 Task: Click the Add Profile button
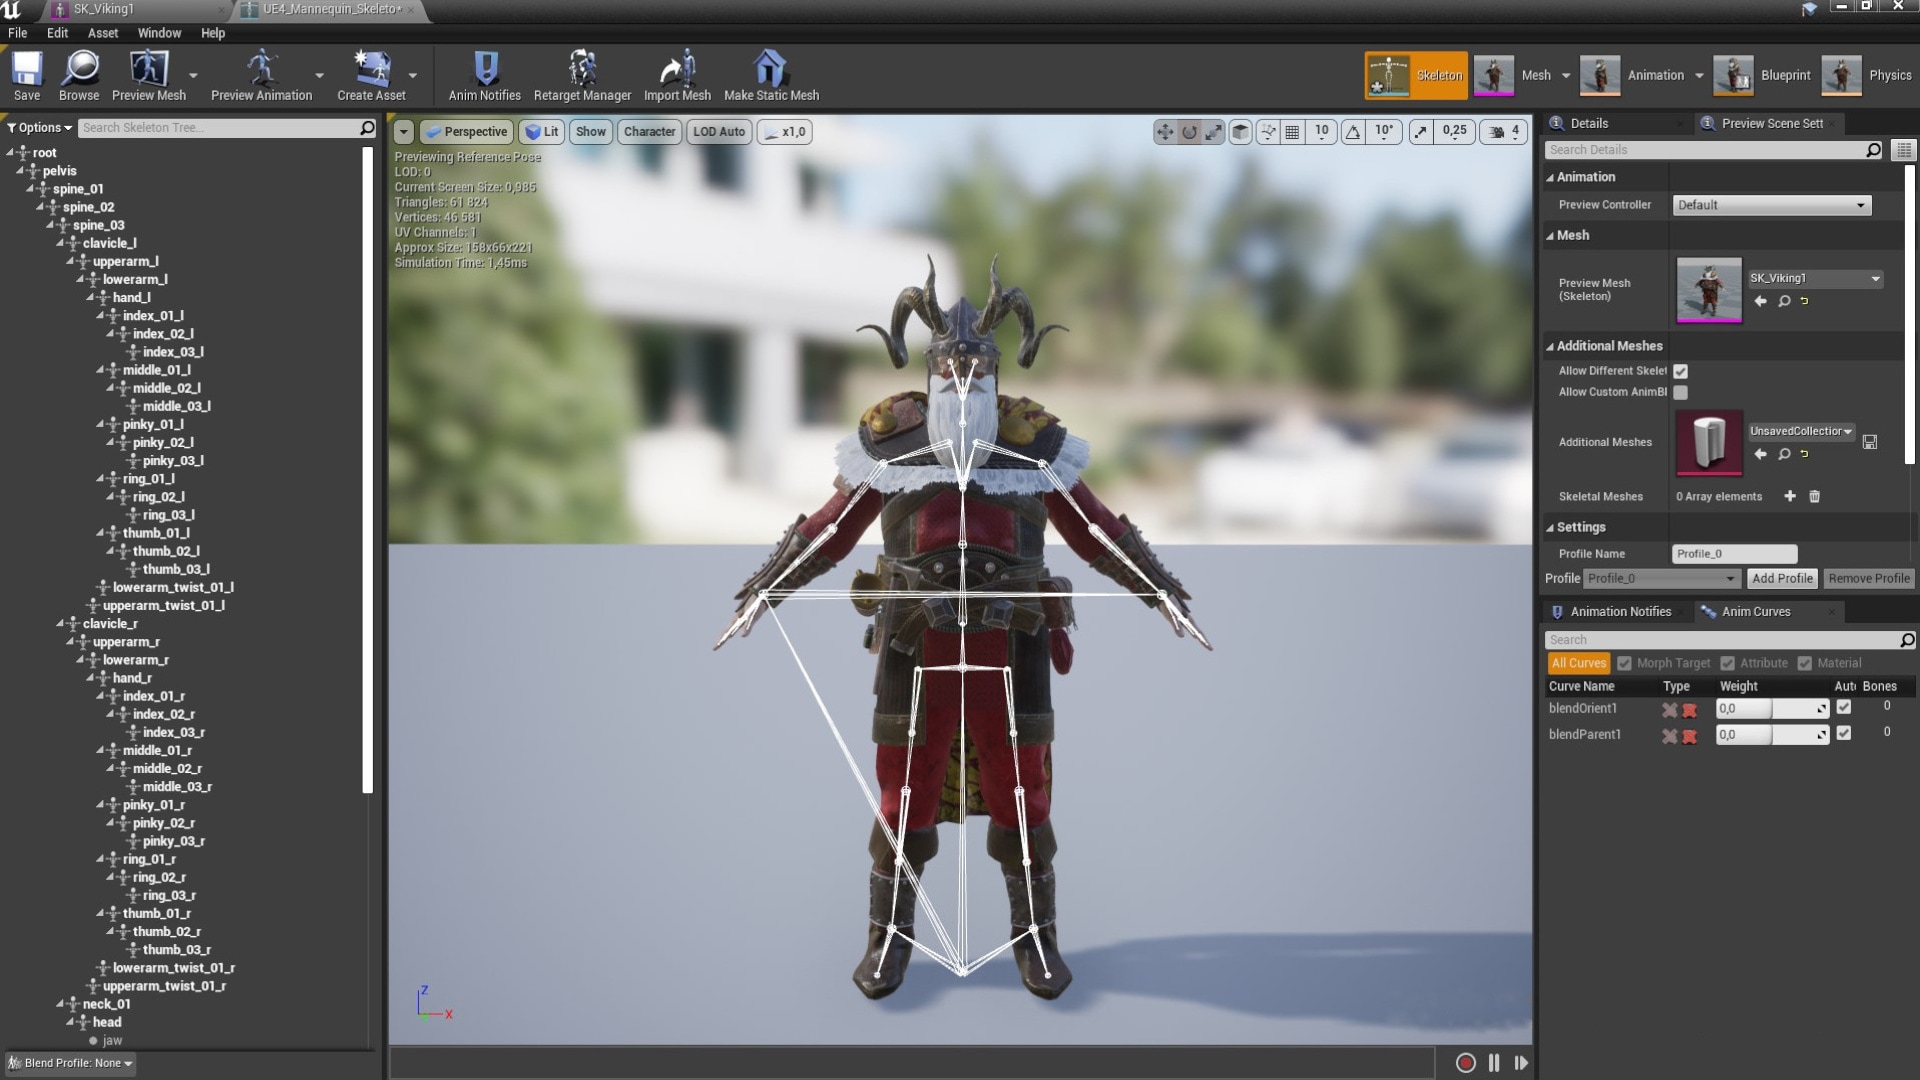(1782, 578)
